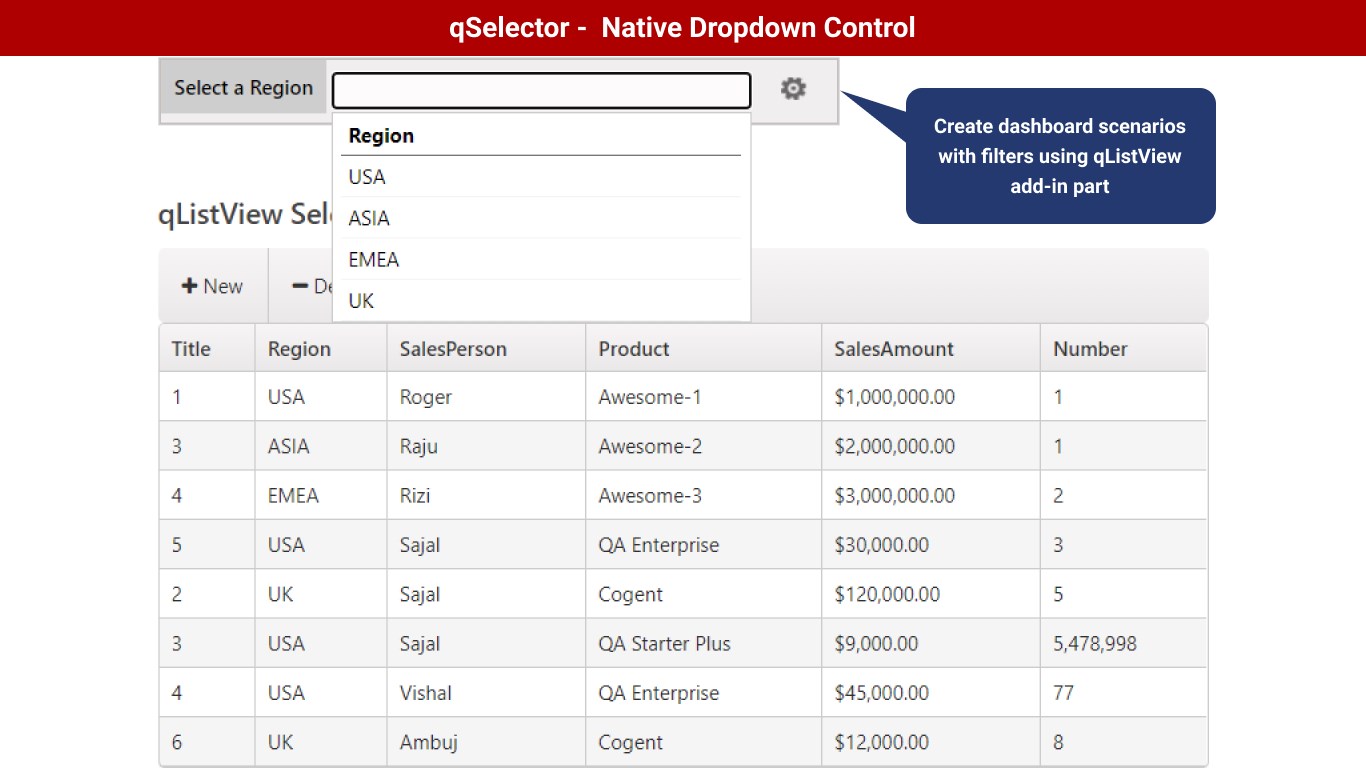
Task: Click the SalesAmount column header
Action: point(894,349)
